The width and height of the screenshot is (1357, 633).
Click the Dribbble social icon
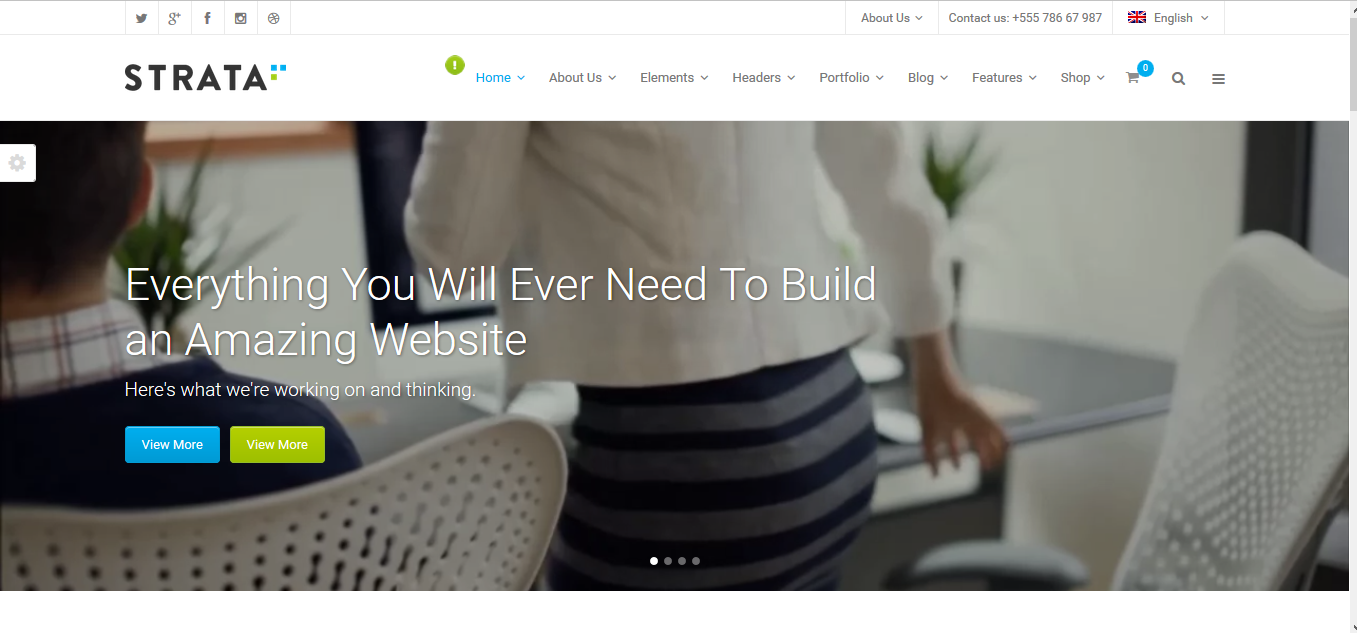point(273,18)
